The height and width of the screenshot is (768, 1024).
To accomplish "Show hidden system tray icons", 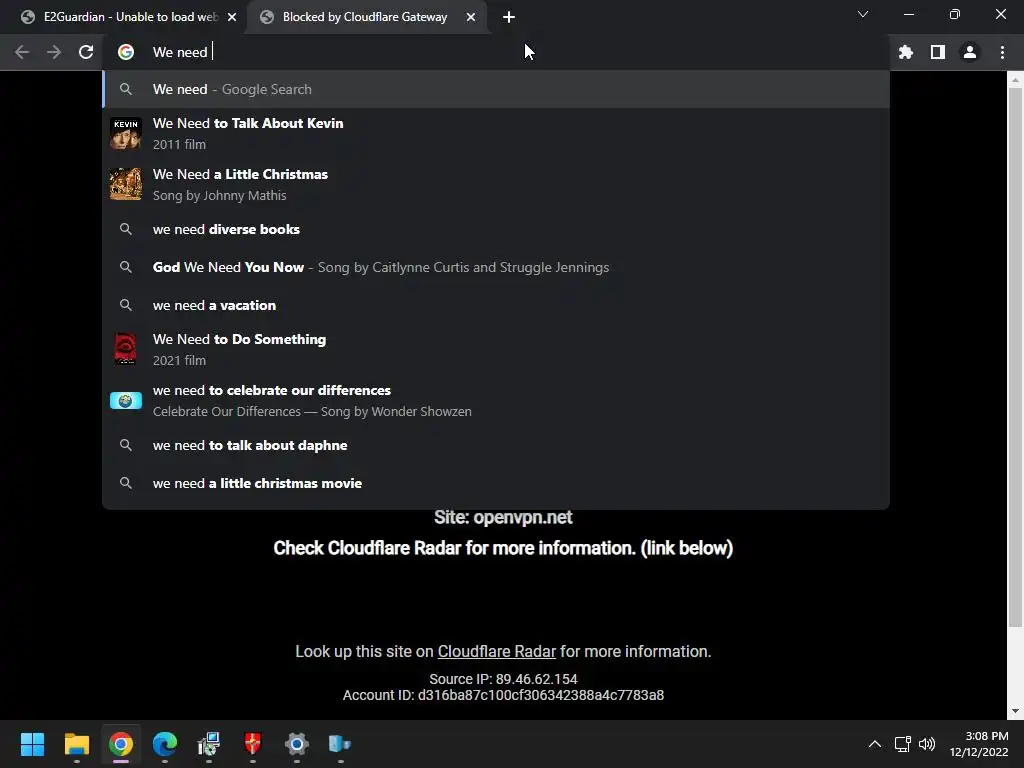I will pos(874,744).
